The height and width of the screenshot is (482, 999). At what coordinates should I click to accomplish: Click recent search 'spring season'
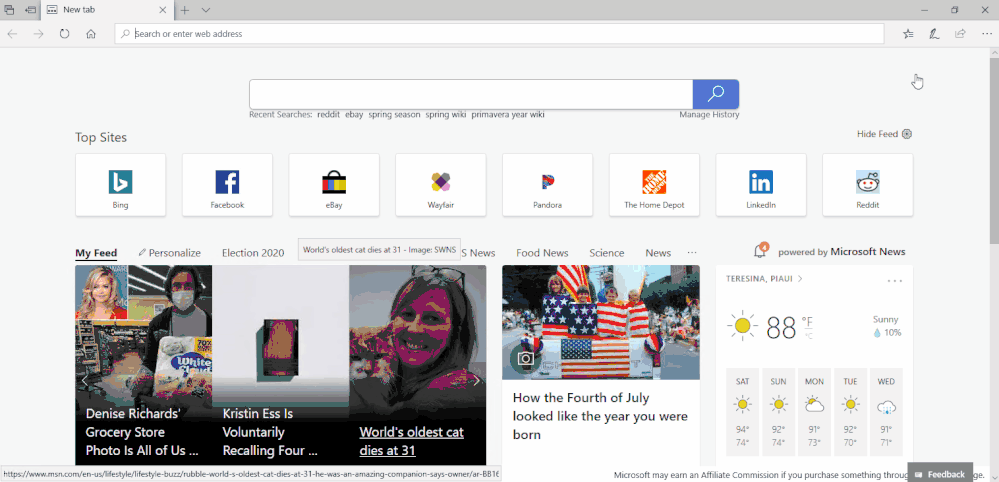tap(394, 115)
